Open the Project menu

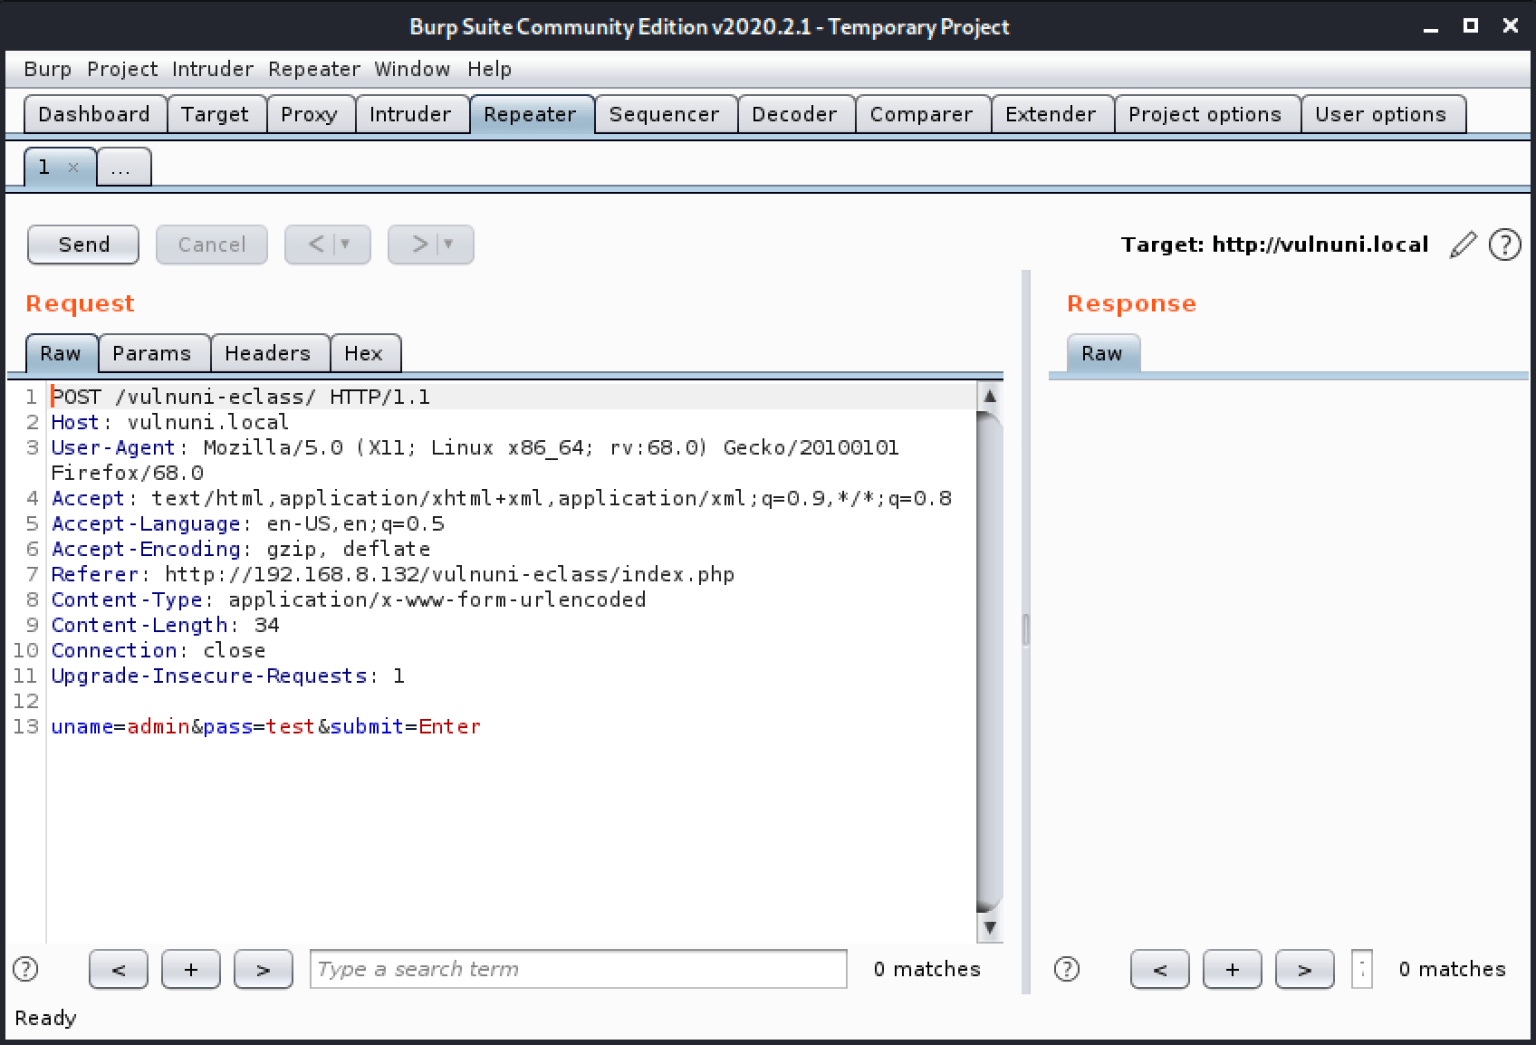pos(122,69)
